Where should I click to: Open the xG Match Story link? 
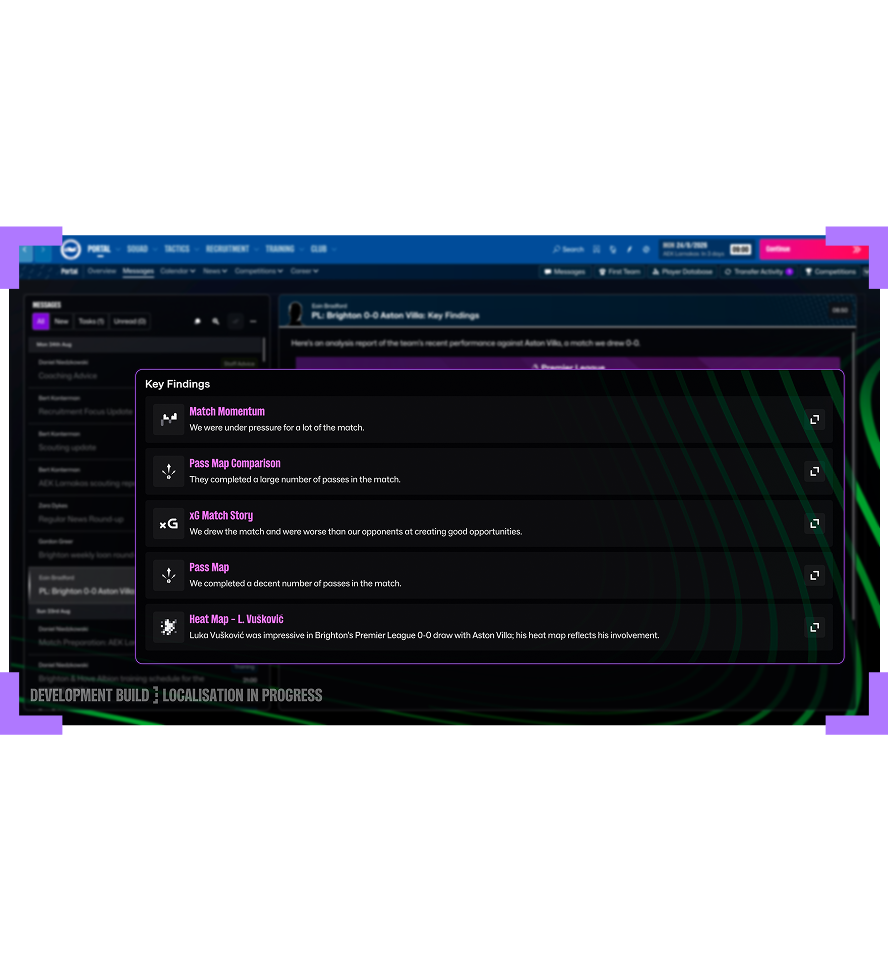(x=221, y=516)
